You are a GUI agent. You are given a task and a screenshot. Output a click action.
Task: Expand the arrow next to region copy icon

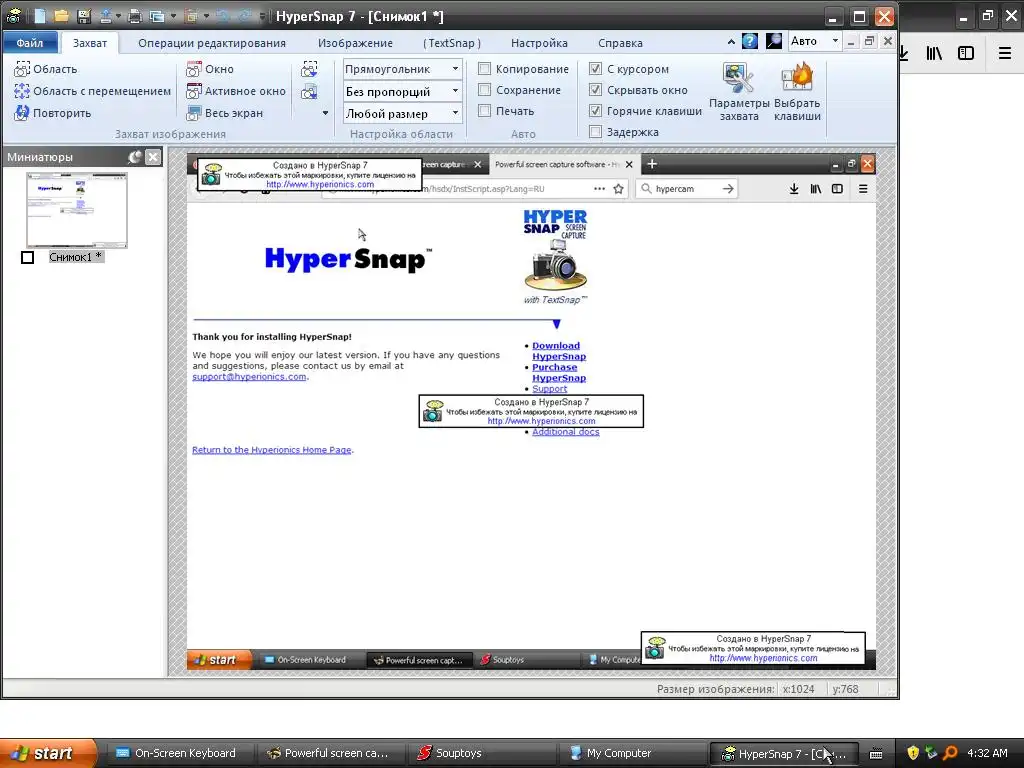click(x=206, y=16)
